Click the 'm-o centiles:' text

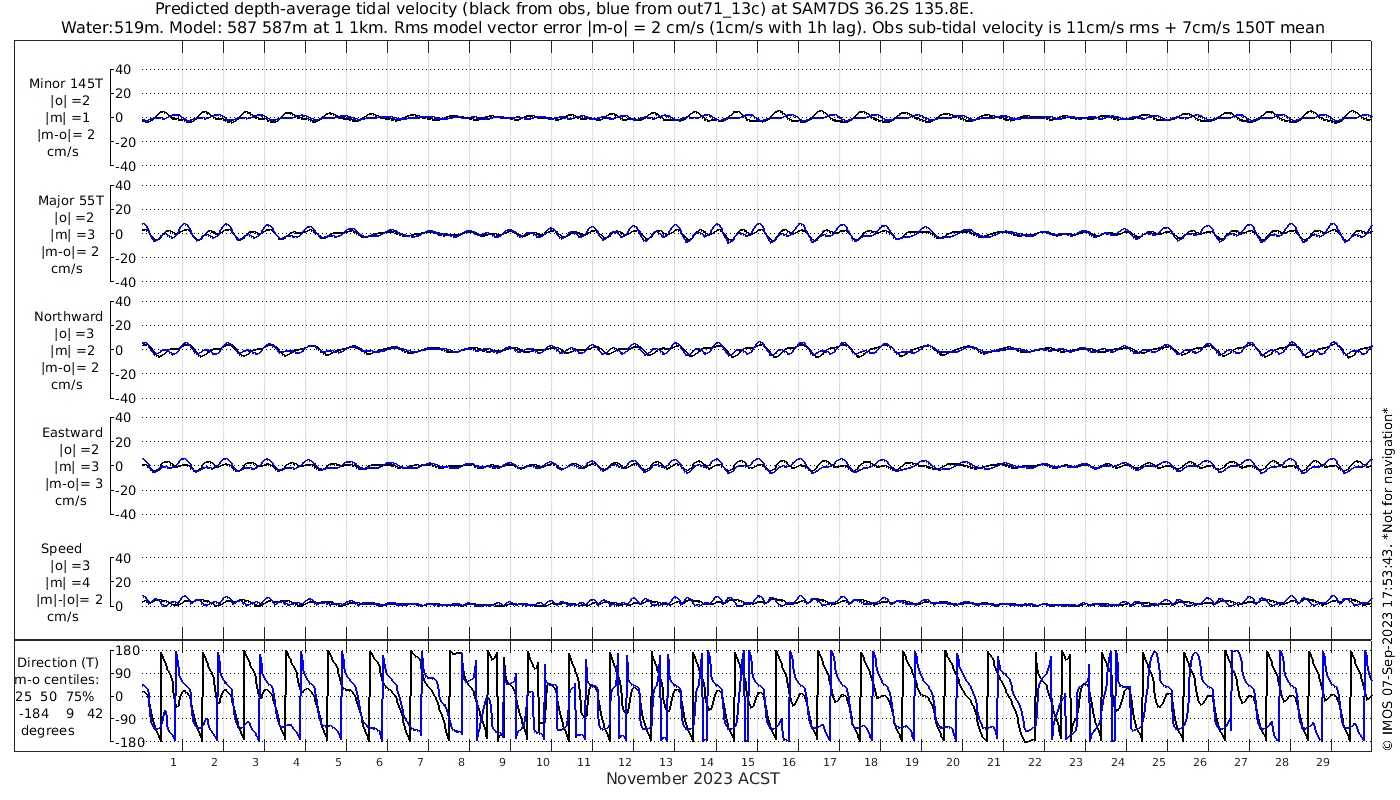click(x=55, y=679)
